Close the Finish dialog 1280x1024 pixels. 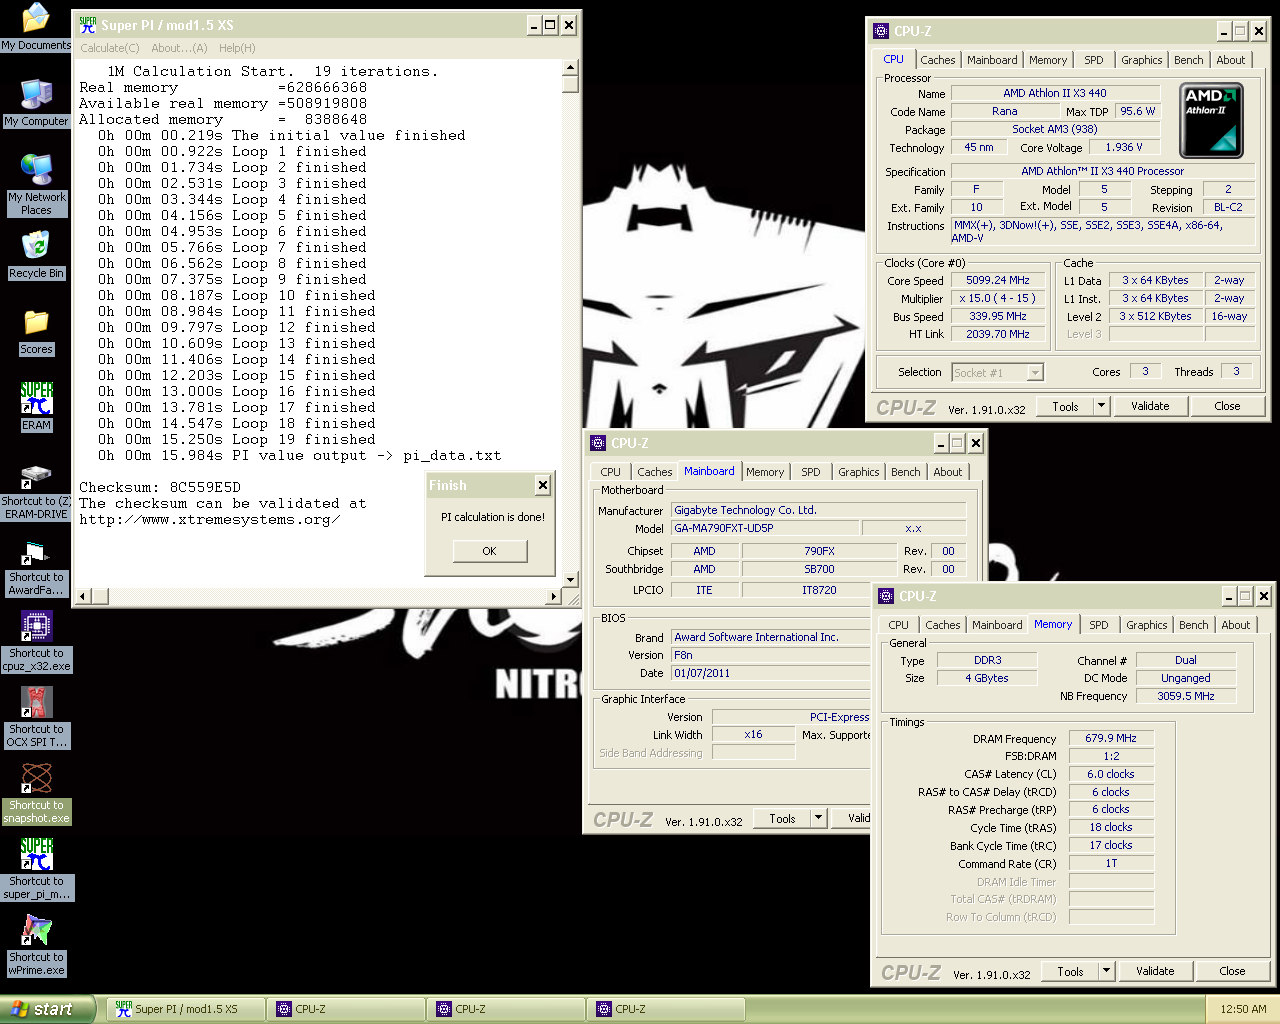click(x=542, y=485)
